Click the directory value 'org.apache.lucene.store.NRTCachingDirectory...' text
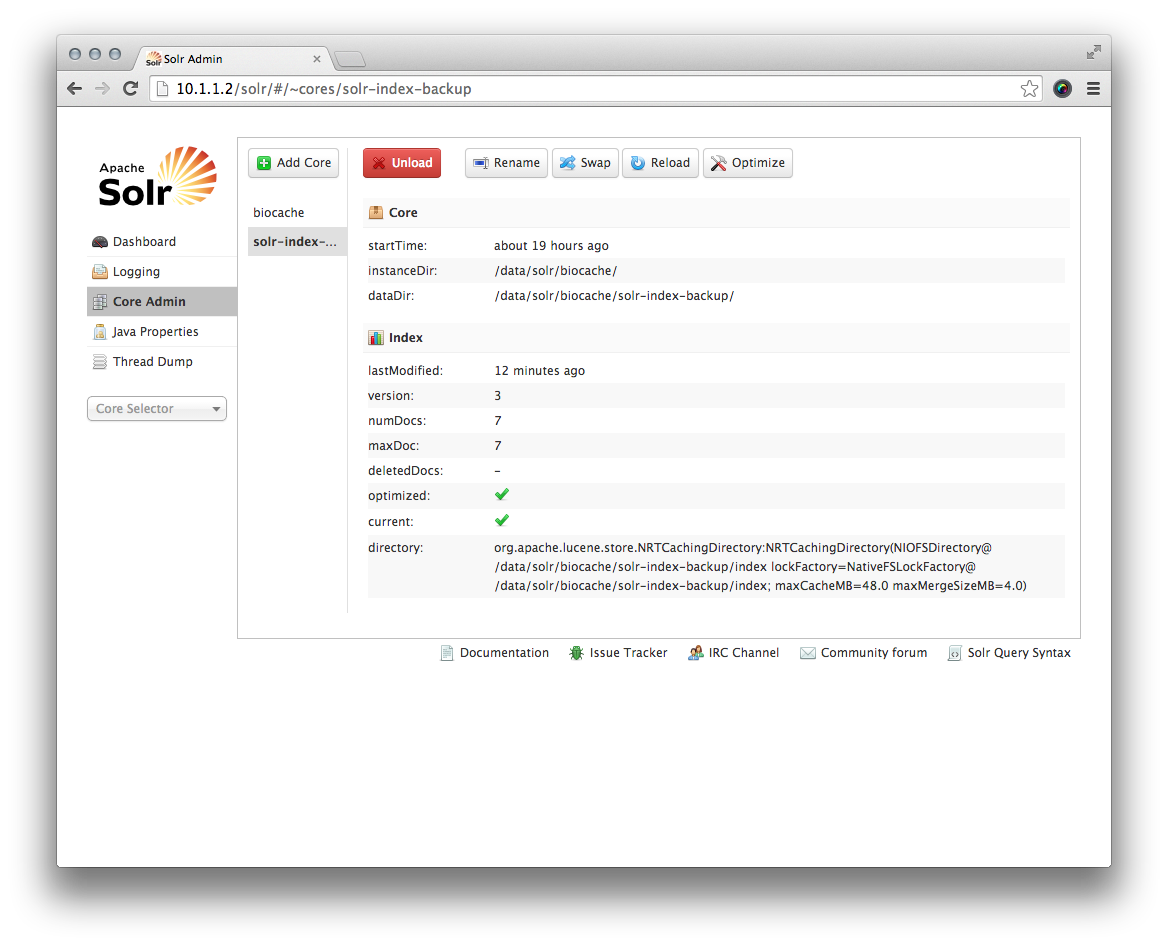Screen dimensions: 1168x946 [761, 567]
